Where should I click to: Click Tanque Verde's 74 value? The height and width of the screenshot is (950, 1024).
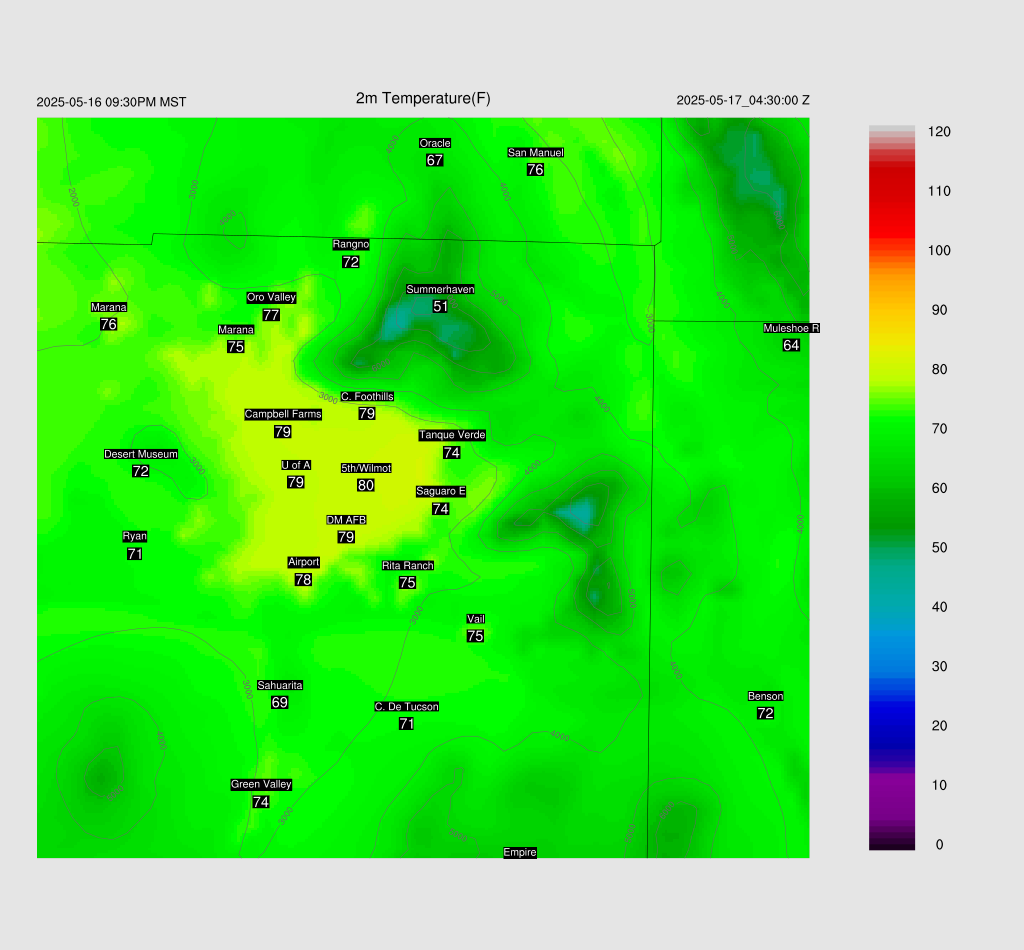(451, 452)
